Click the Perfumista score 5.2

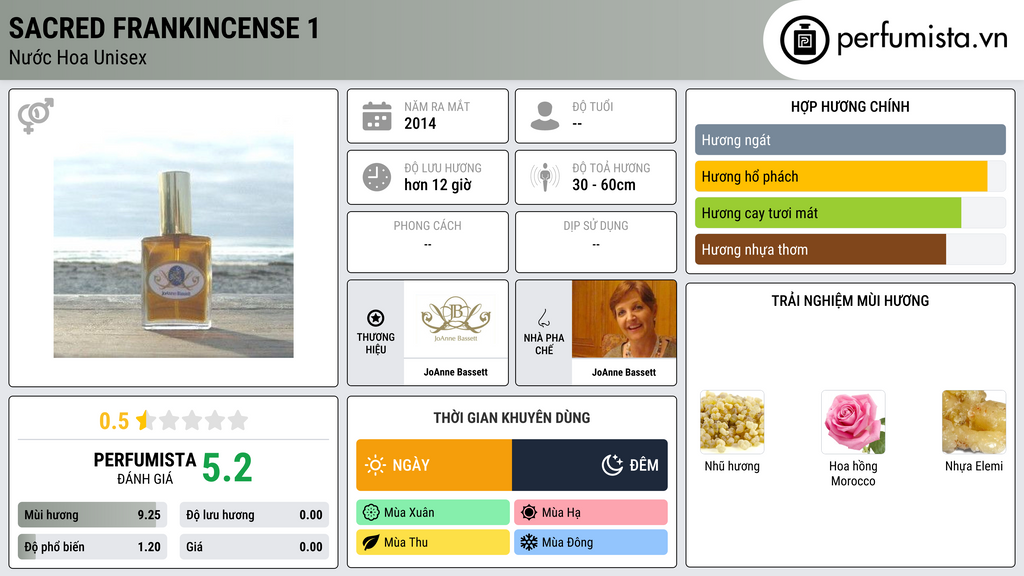[227, 468]
